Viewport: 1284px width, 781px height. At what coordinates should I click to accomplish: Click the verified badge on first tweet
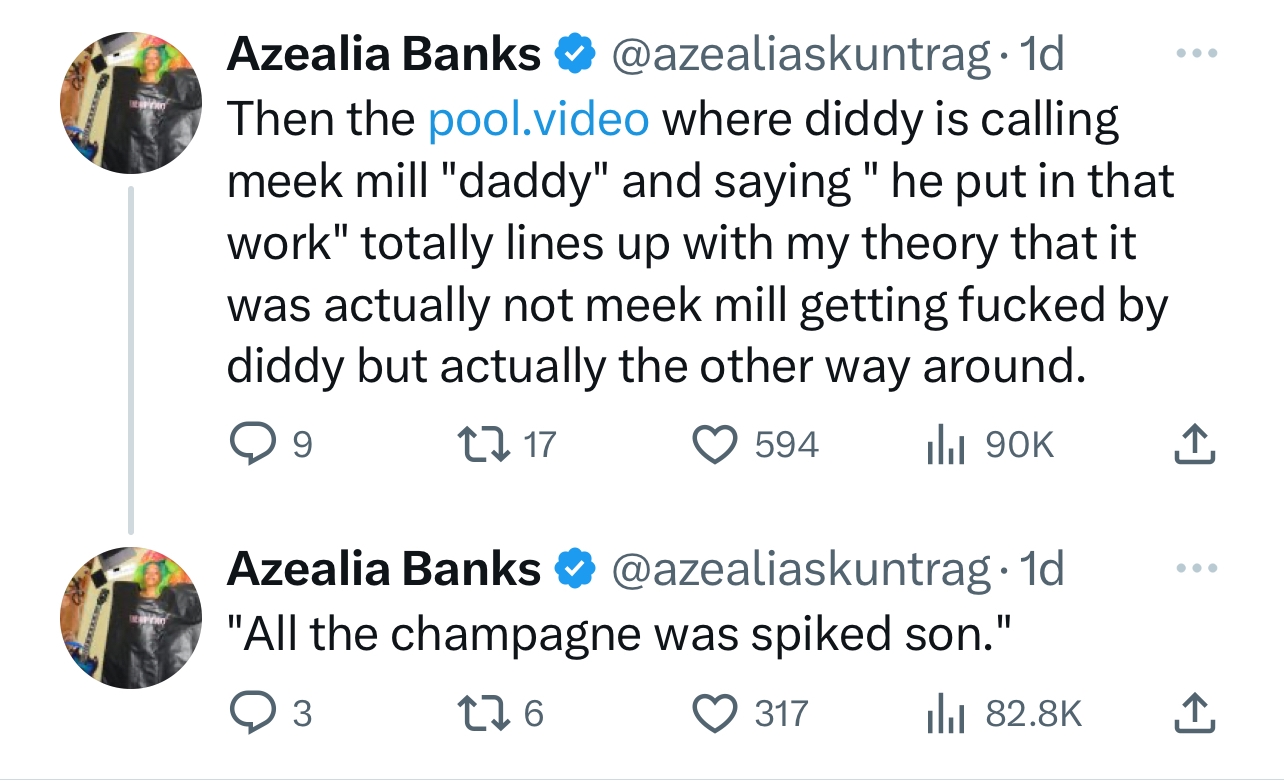[x=571, y=55]
